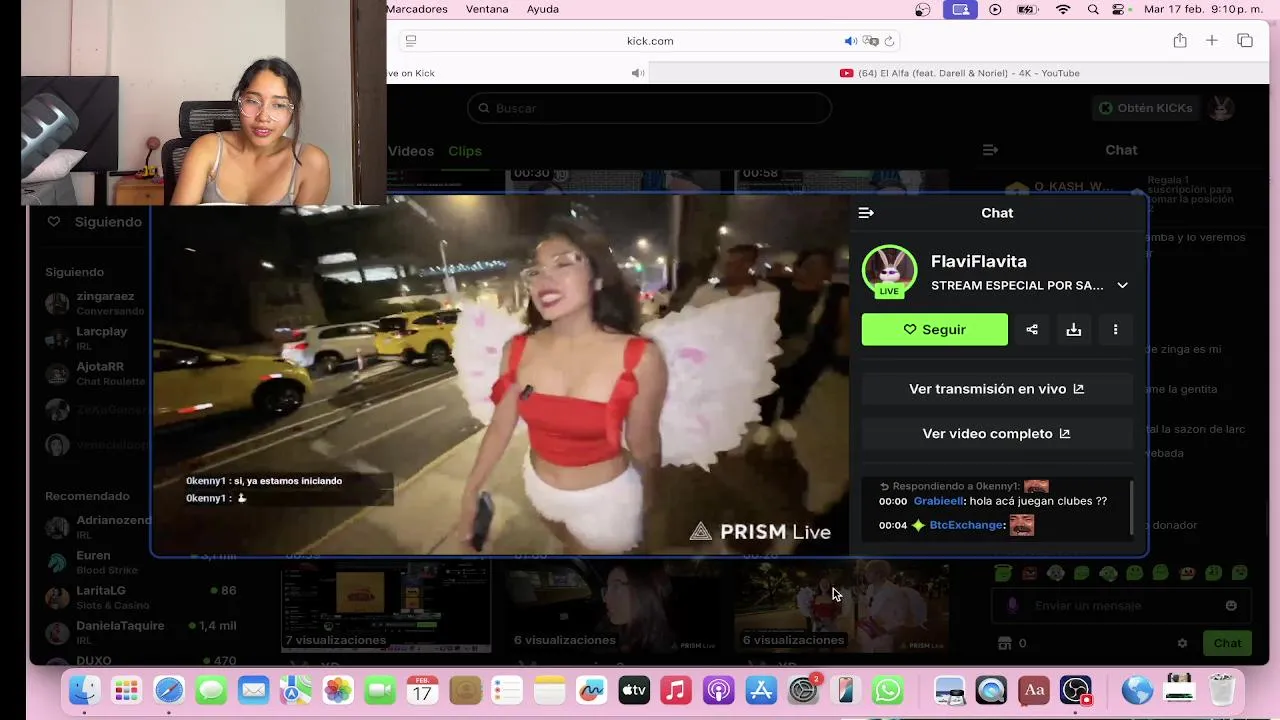1280x720 pixels.
Task: Download the clip with the download icon
Action: [1074, 329]
